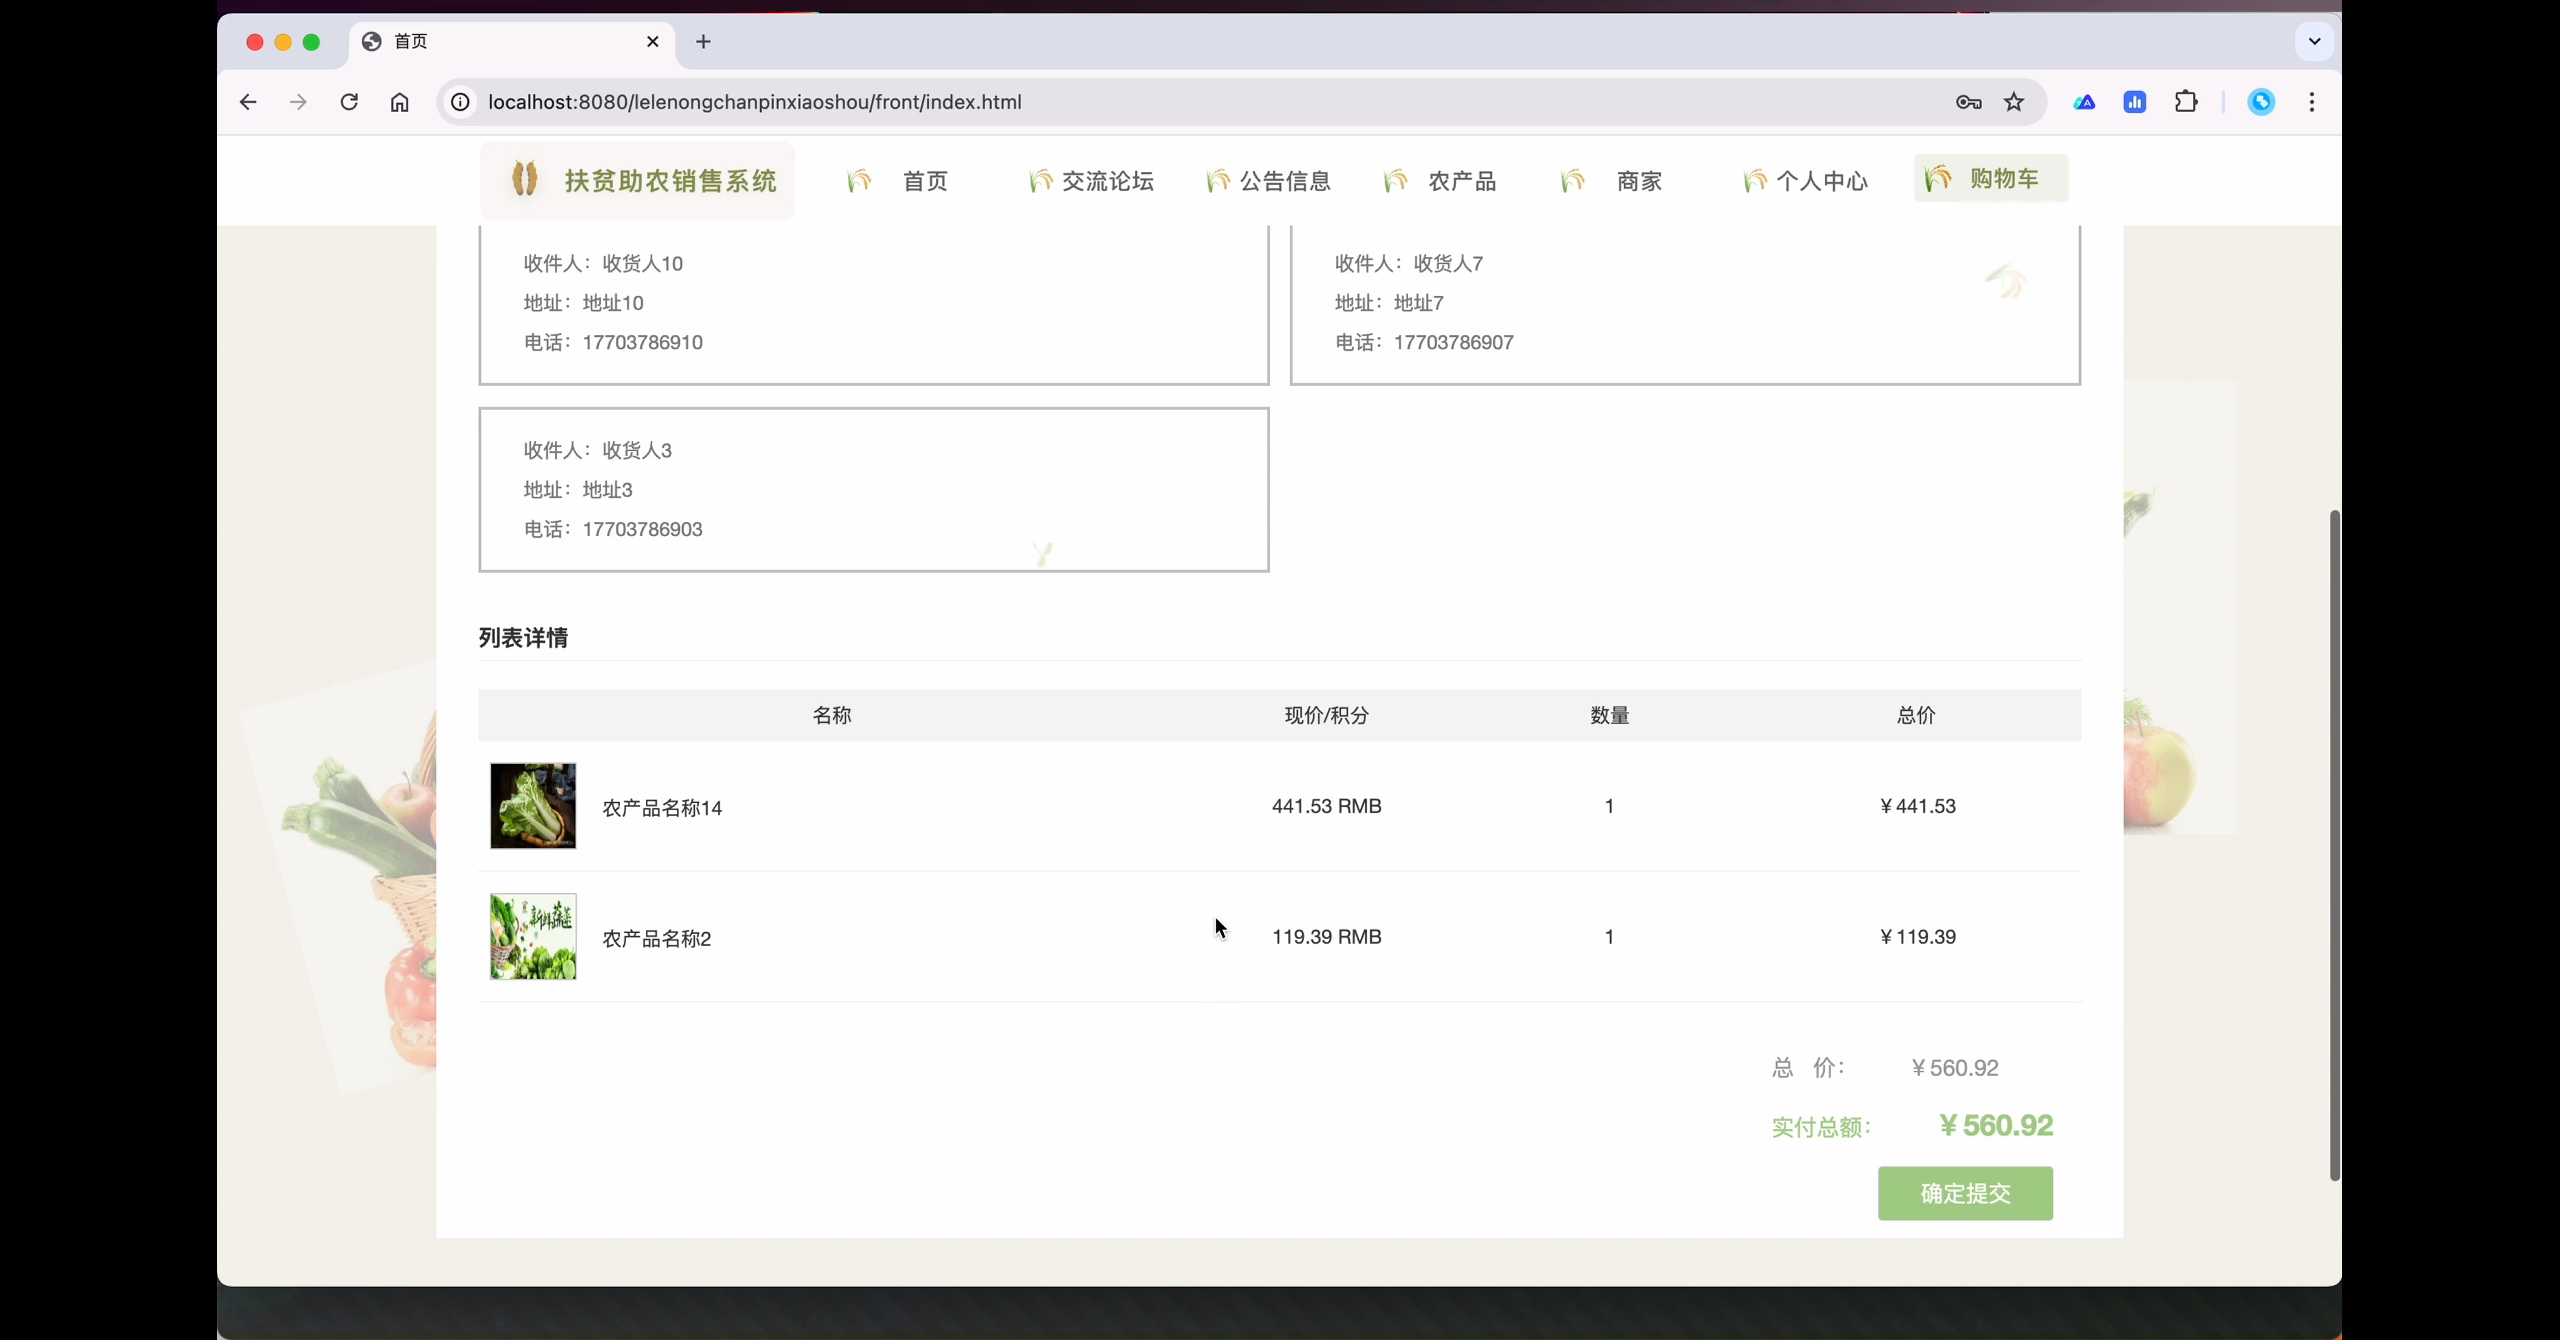Image resolution: width=2560 pixels, height=1340 pixels.
Task: Go to the 交流论坛 menu item
Action: tap(1107, 181)
